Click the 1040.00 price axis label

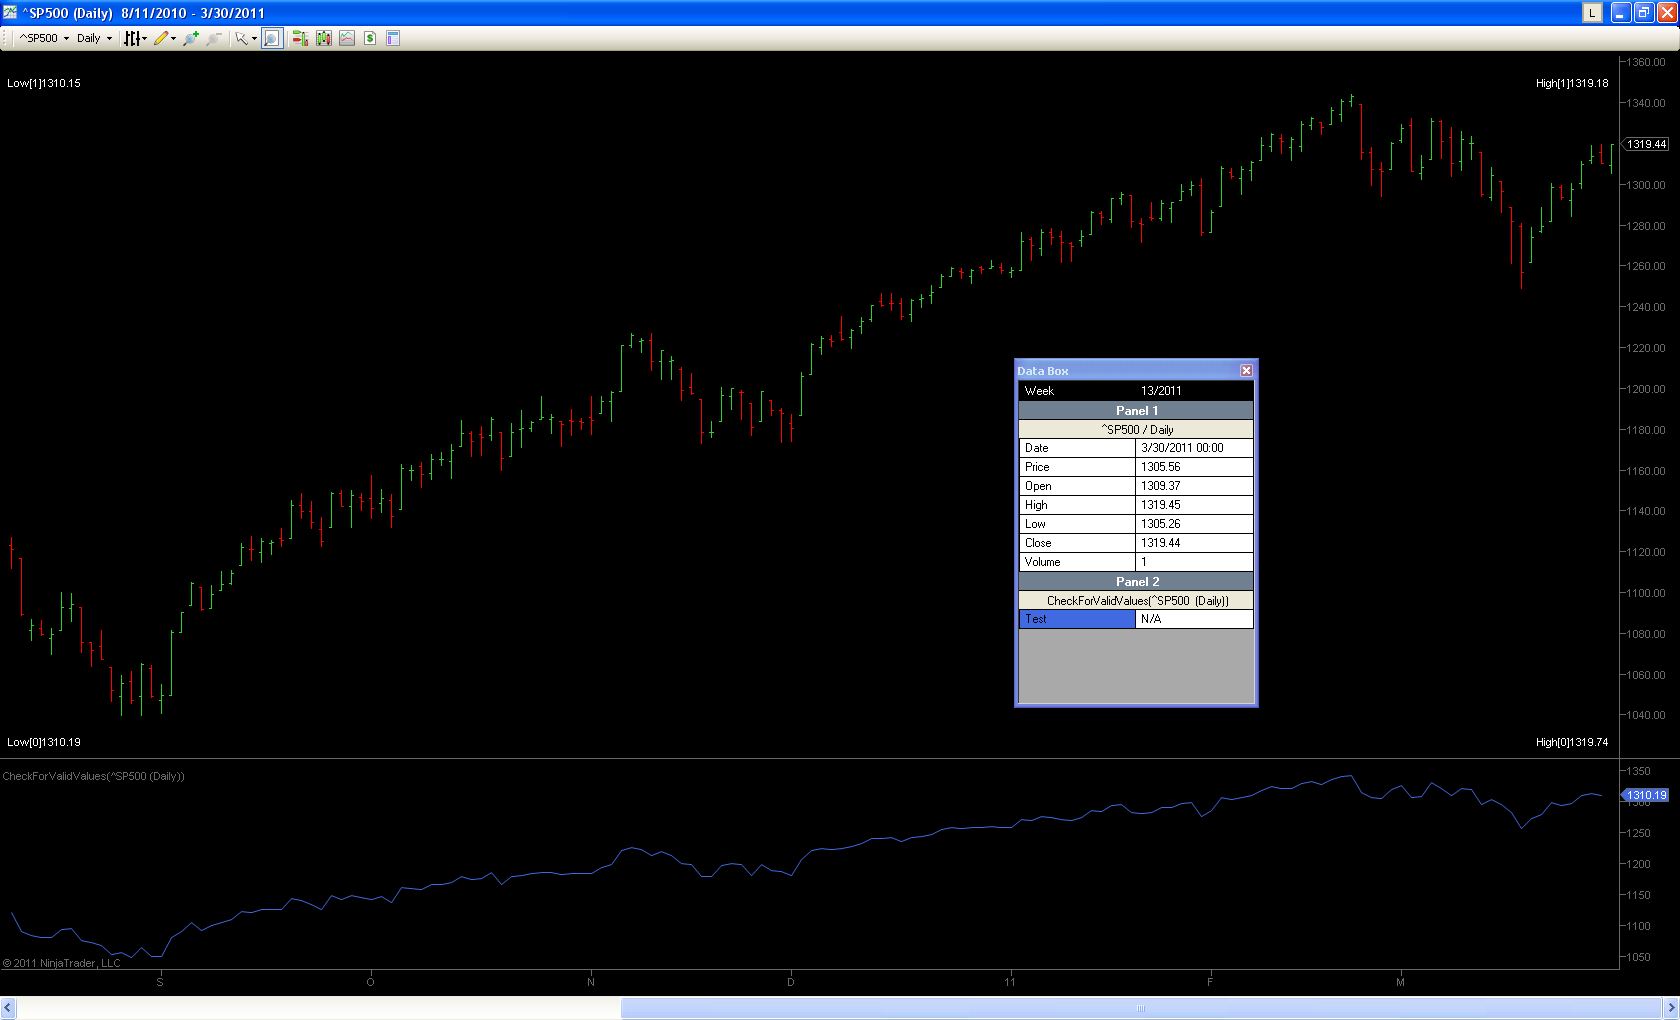coord(1646,715)
